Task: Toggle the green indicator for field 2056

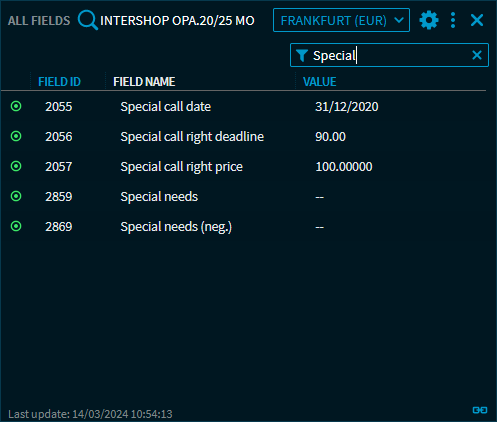Action: [16, 136]
